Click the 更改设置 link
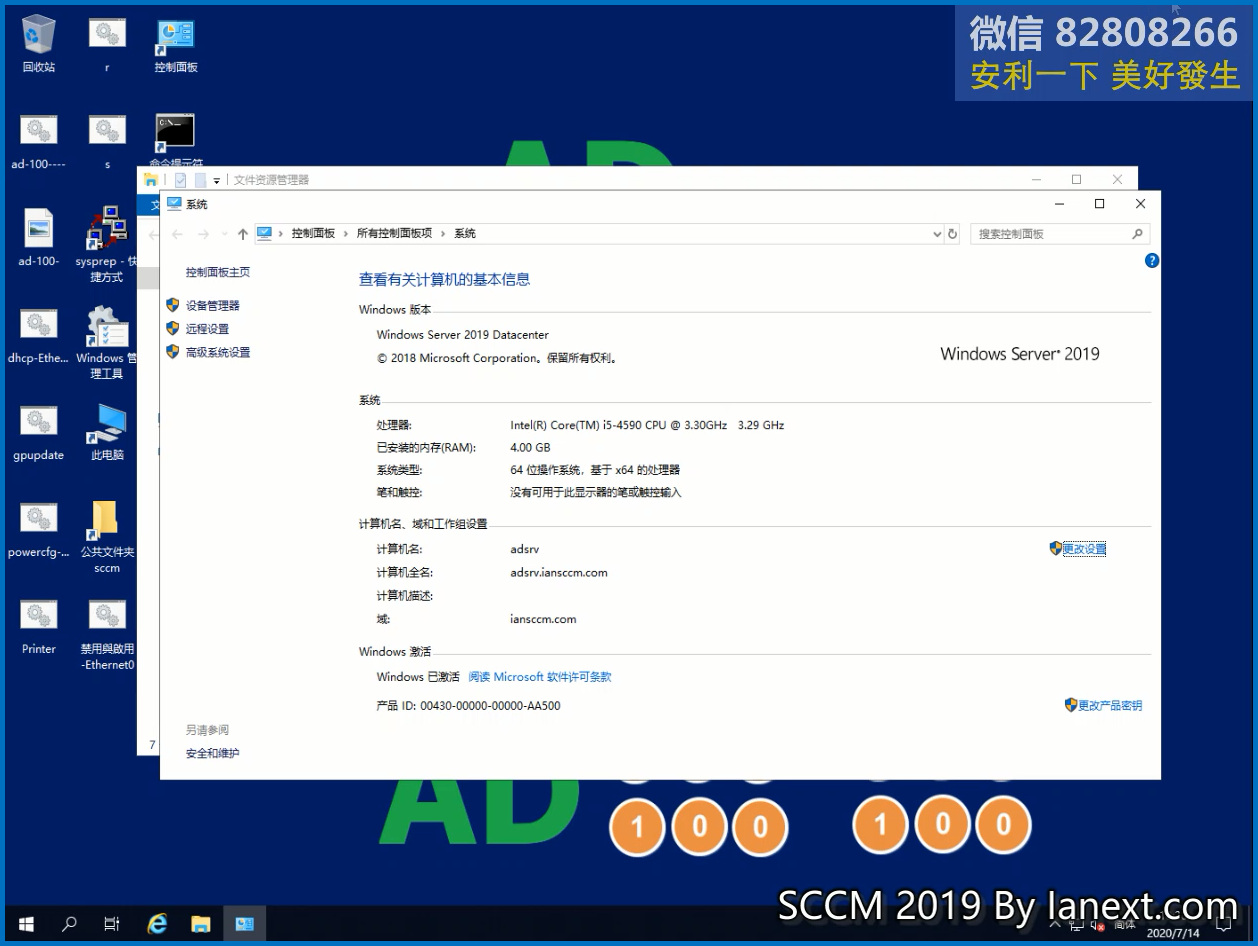This screenshot has width=1258, height=946. [1084, 549]
